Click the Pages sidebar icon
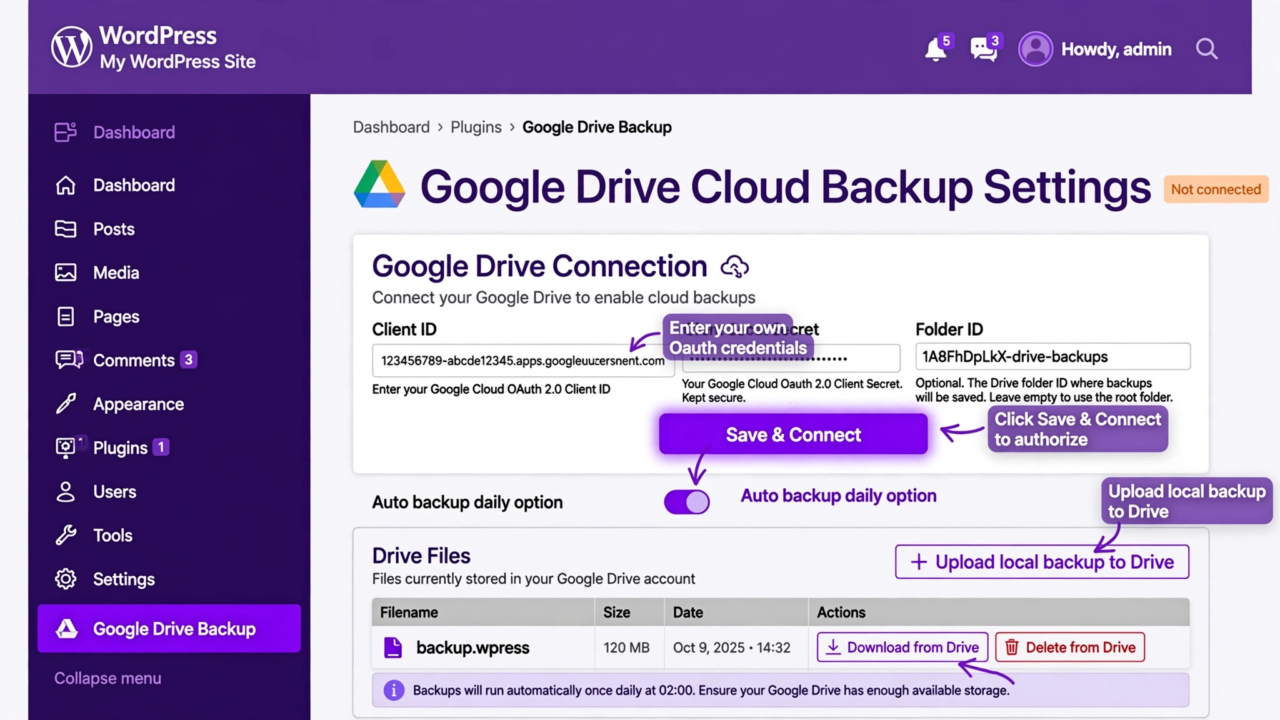The width and height of the screenshot is (1280, 720). (x=66, y=317)
